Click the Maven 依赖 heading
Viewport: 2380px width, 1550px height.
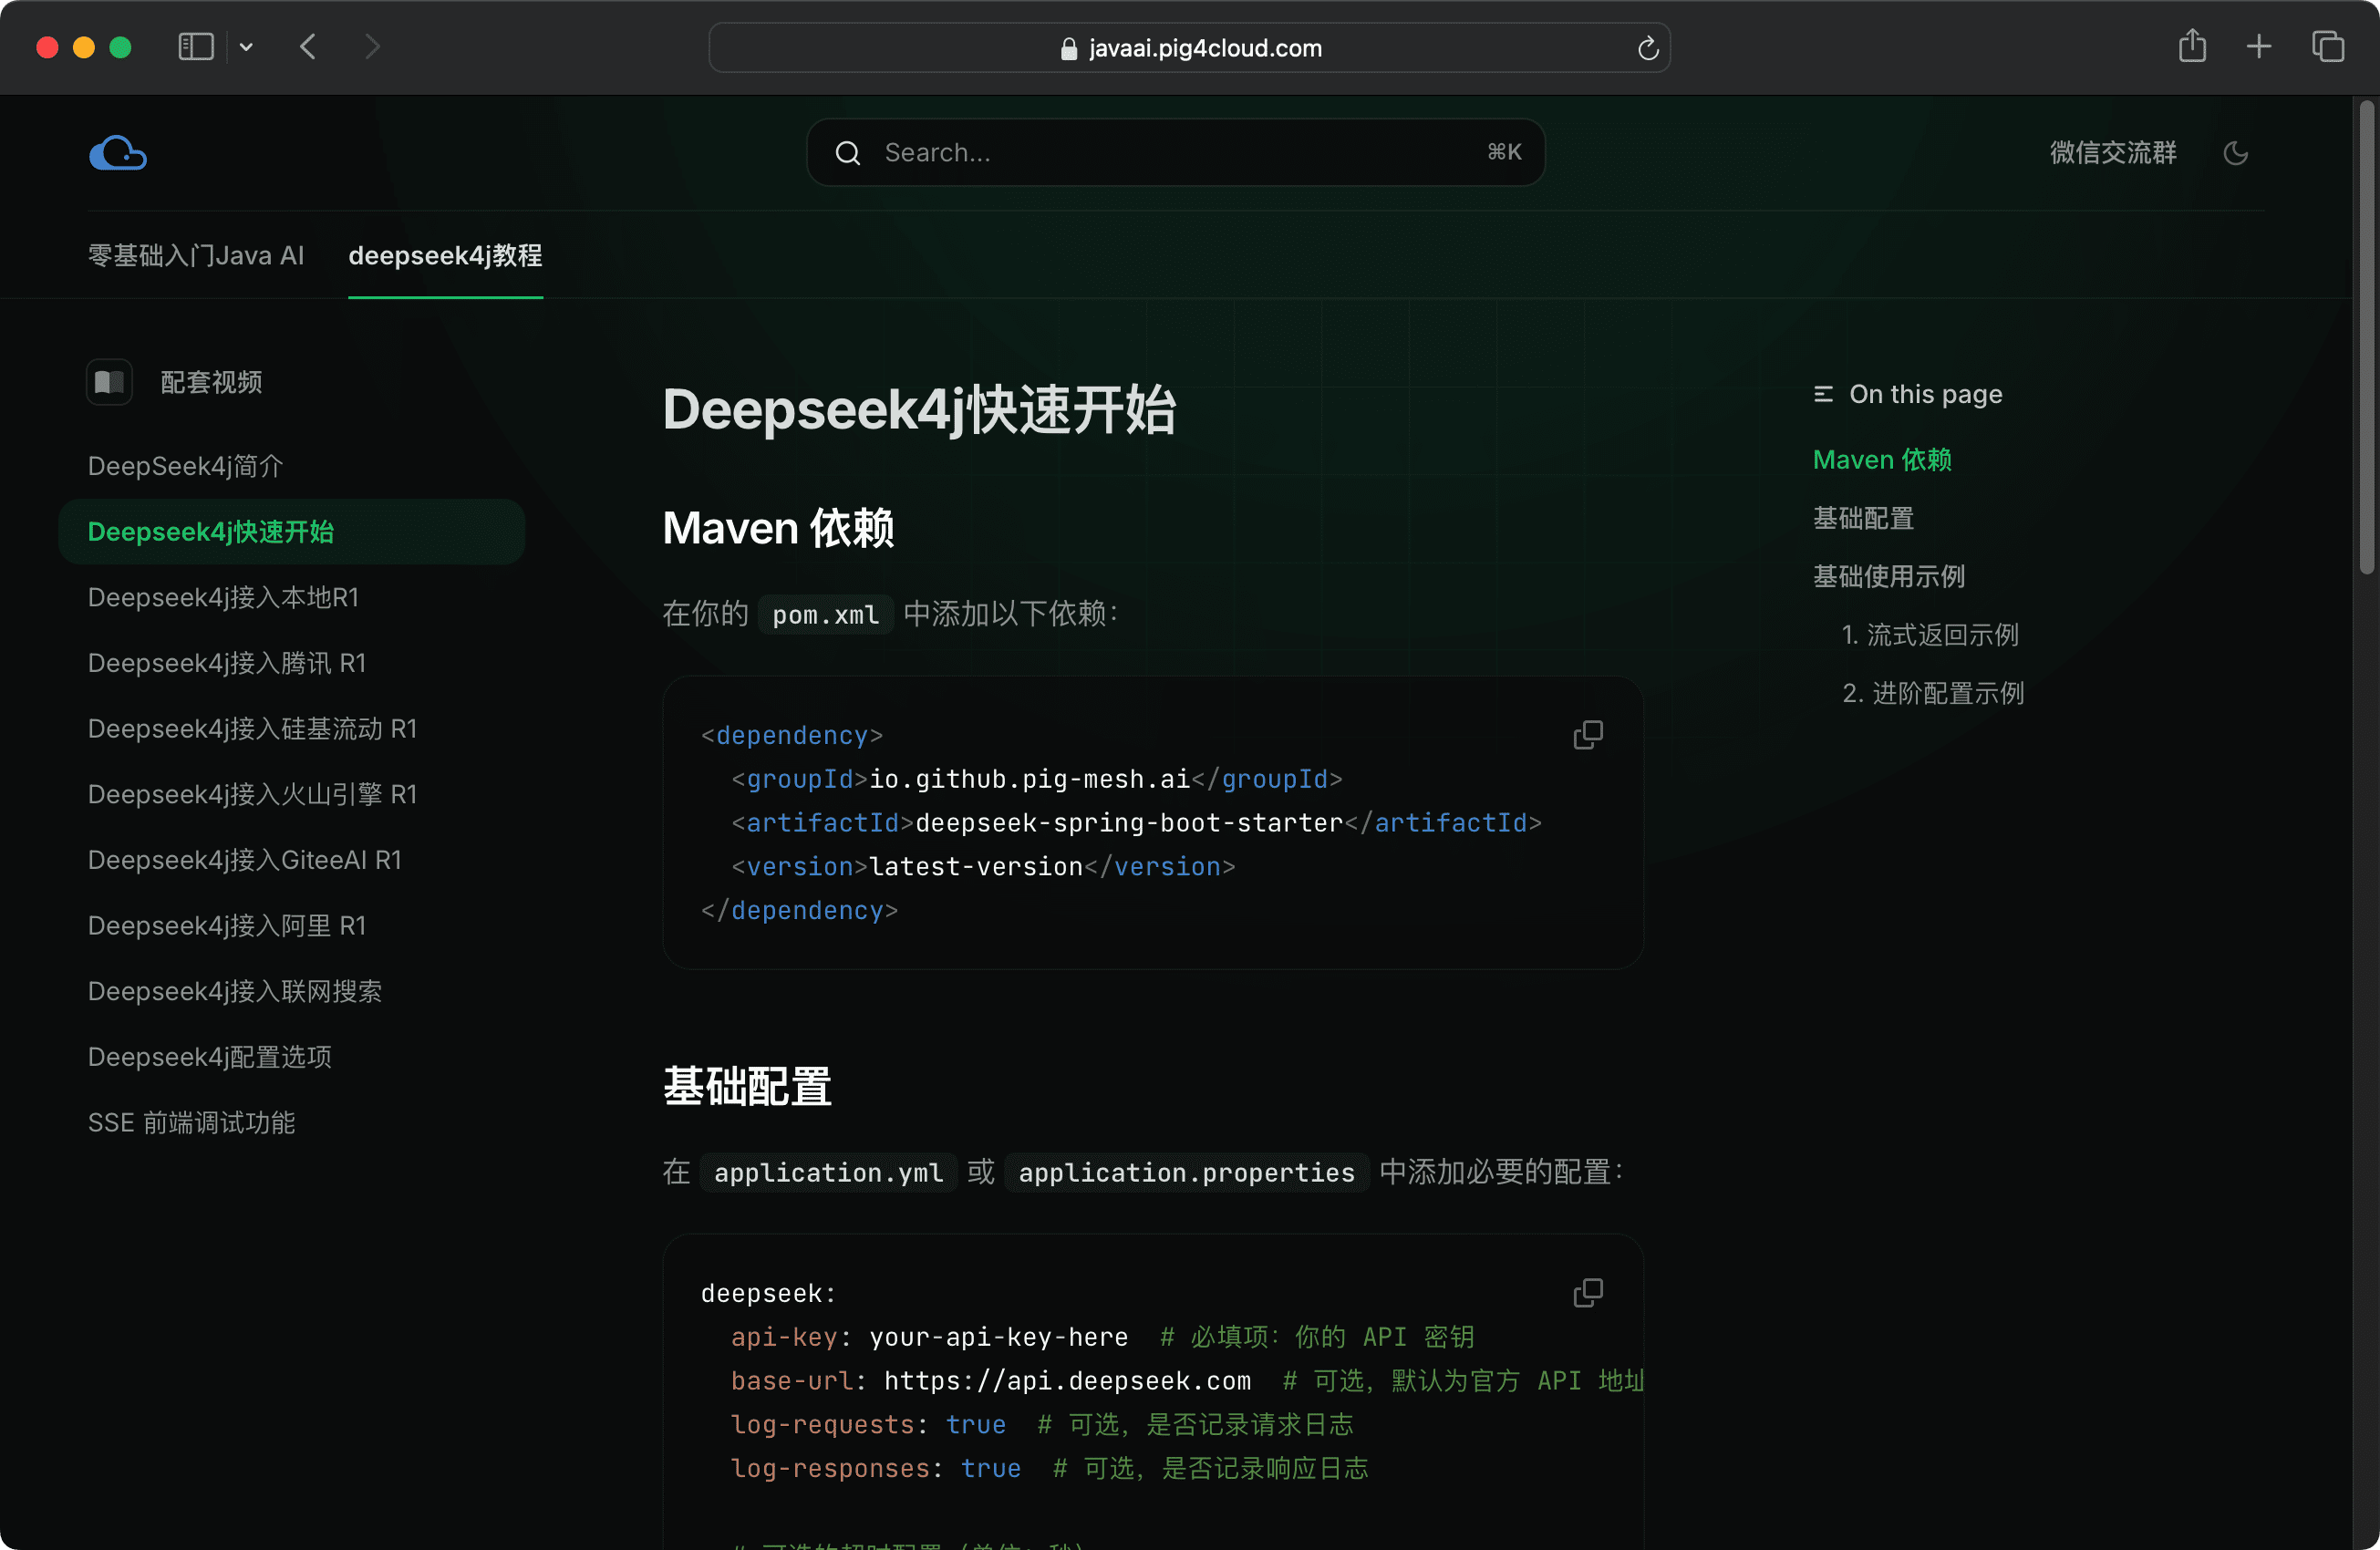(x=778, y=528)
